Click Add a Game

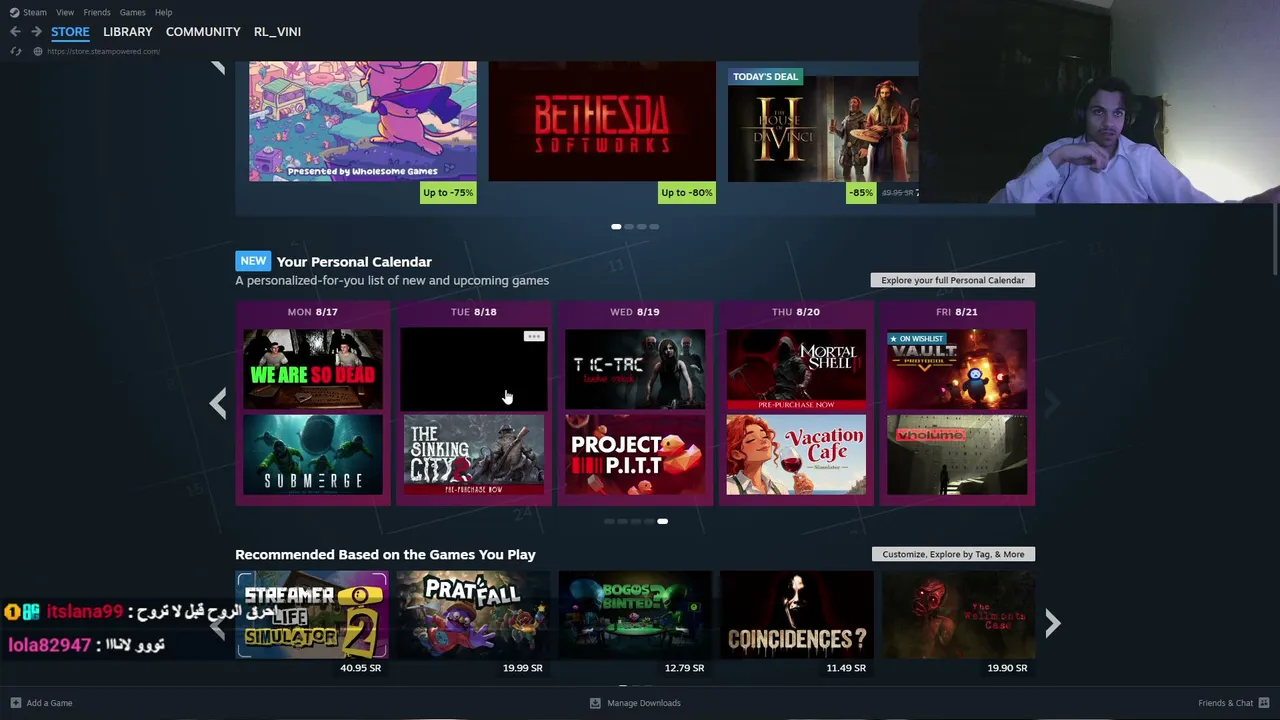tap(41, 703)
